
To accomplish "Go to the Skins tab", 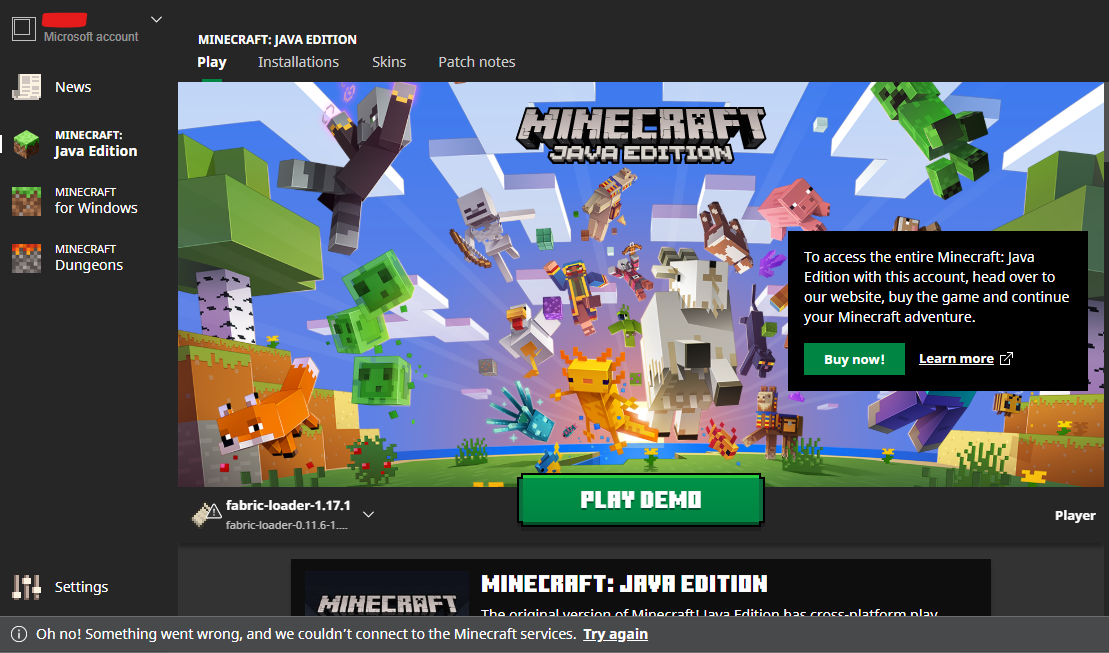I will pos(389,62).
